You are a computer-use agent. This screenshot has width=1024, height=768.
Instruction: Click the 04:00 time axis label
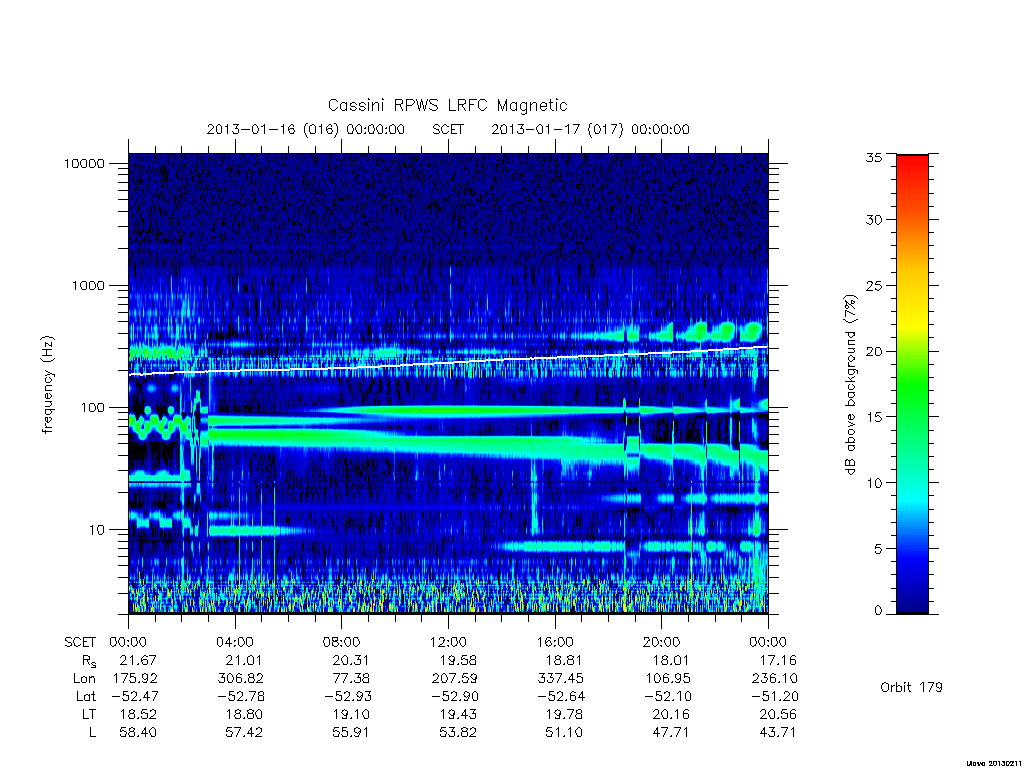(234, 642)
